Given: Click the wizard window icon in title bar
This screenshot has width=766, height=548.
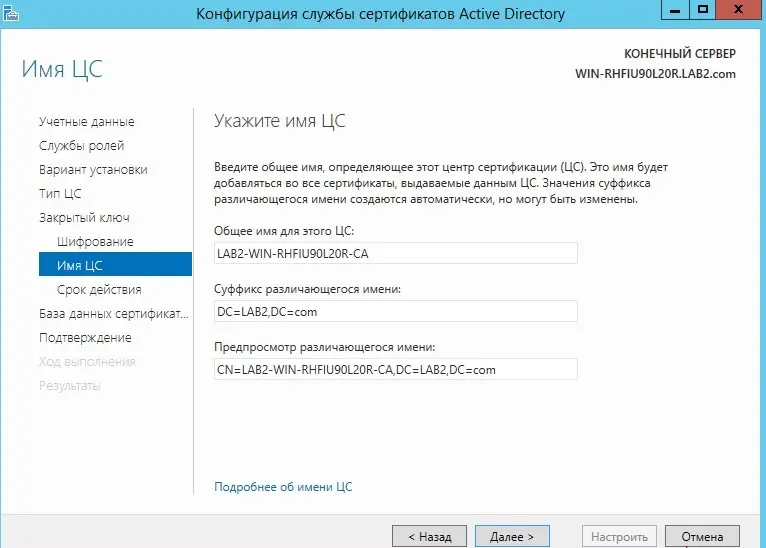Looking at the screenshot, I should pyautogui.click(x=13, y=13).
